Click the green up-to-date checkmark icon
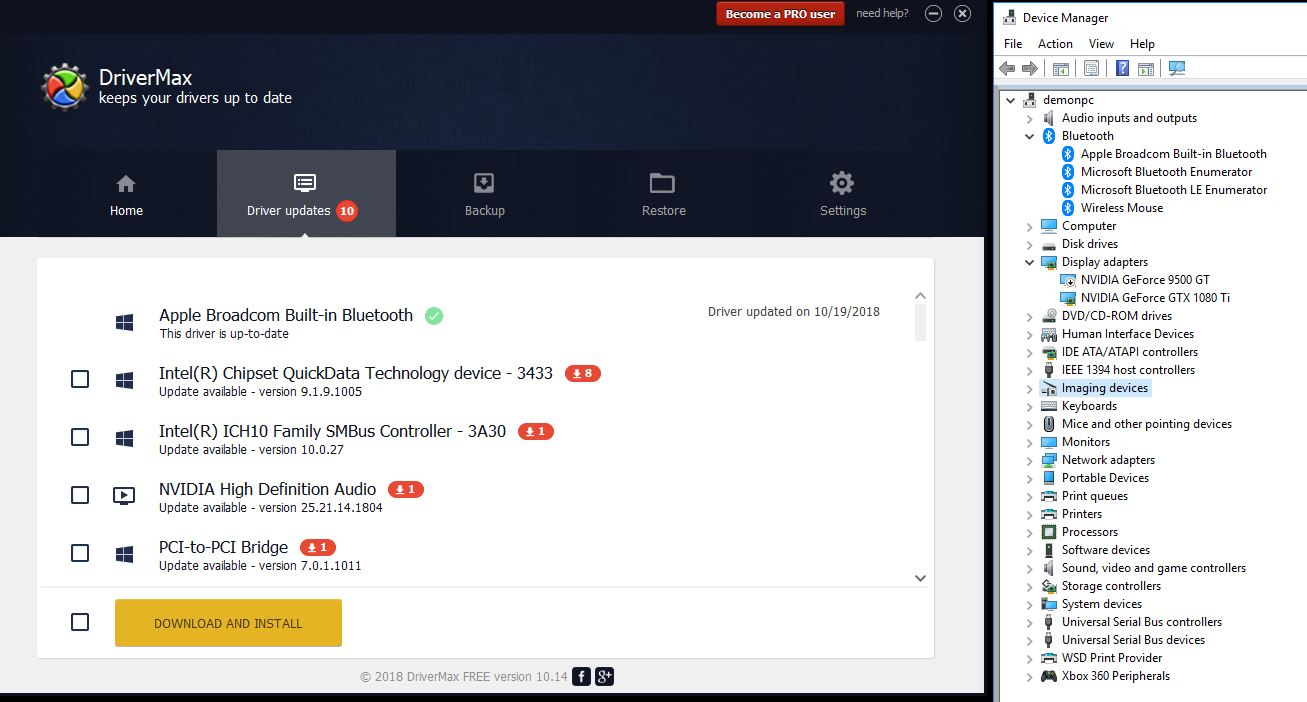Screen dimensions: 1307x702 [x=434, y=316]
